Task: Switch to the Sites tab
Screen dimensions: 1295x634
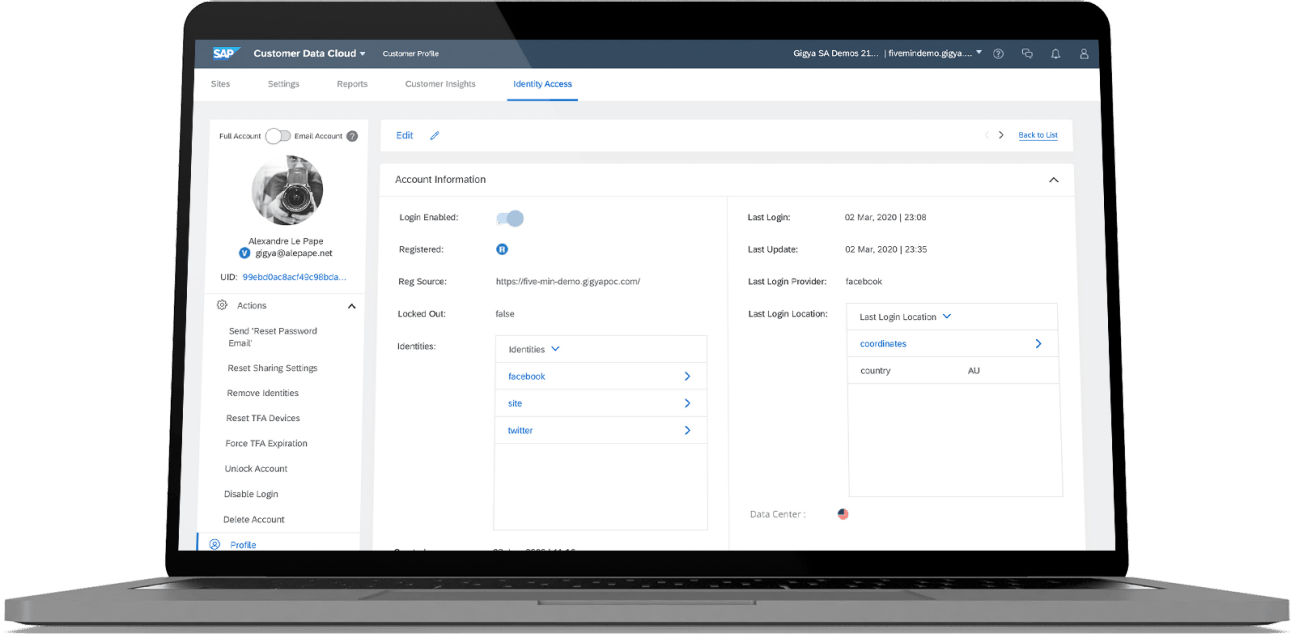Action: (x=220, y=84)
